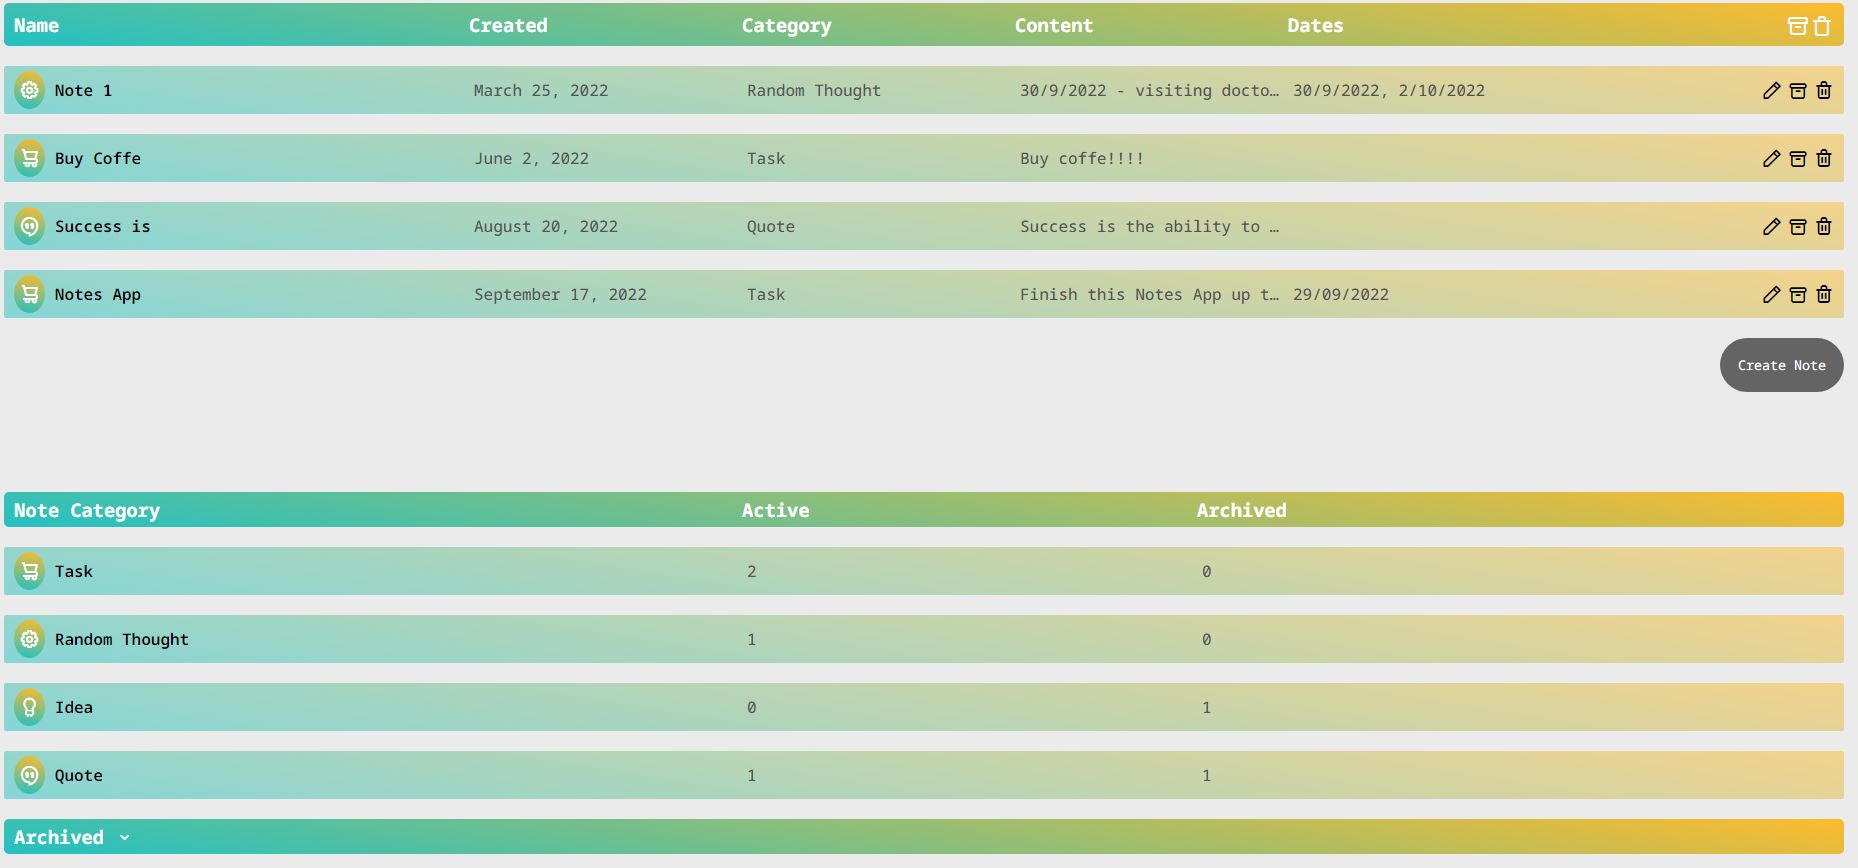
Task: Click the Created column header
Action: coord(508,26)
